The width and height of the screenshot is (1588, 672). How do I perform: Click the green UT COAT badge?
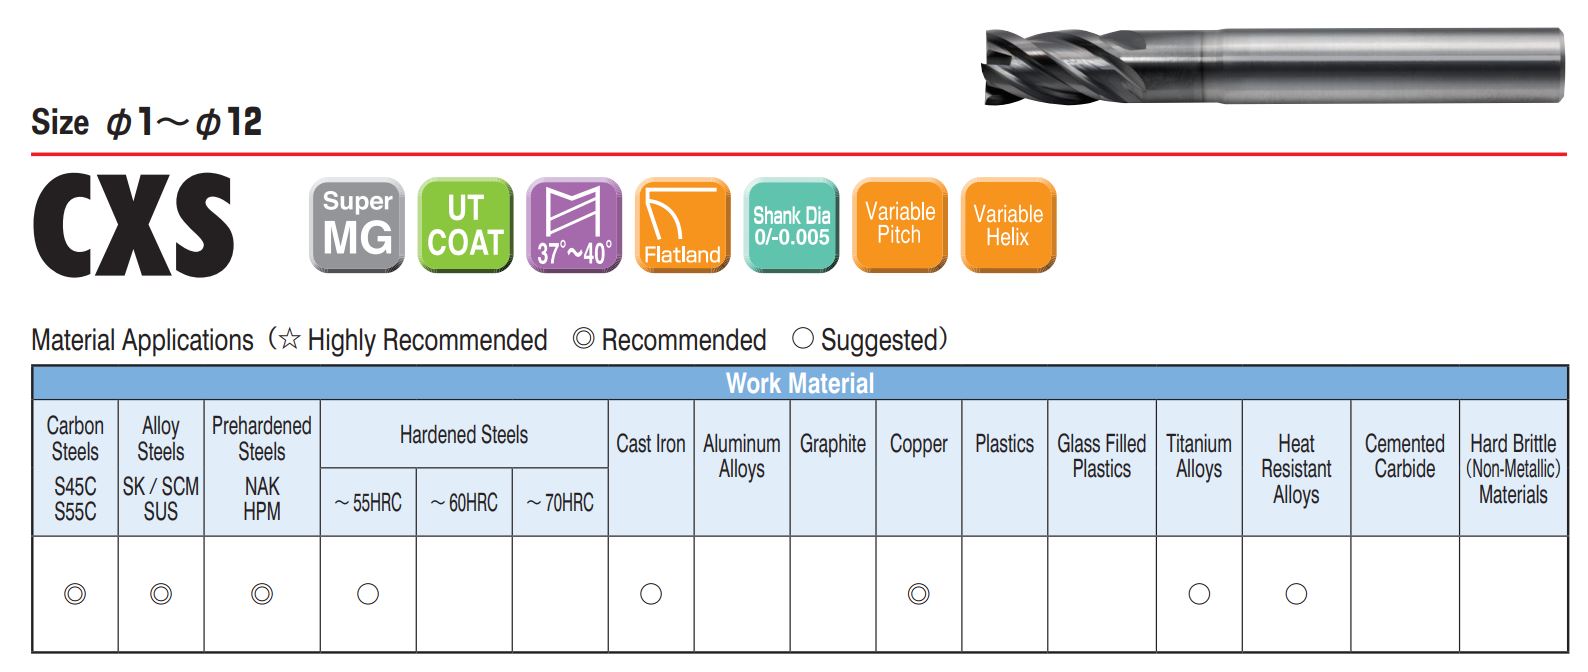click(465, 225)
